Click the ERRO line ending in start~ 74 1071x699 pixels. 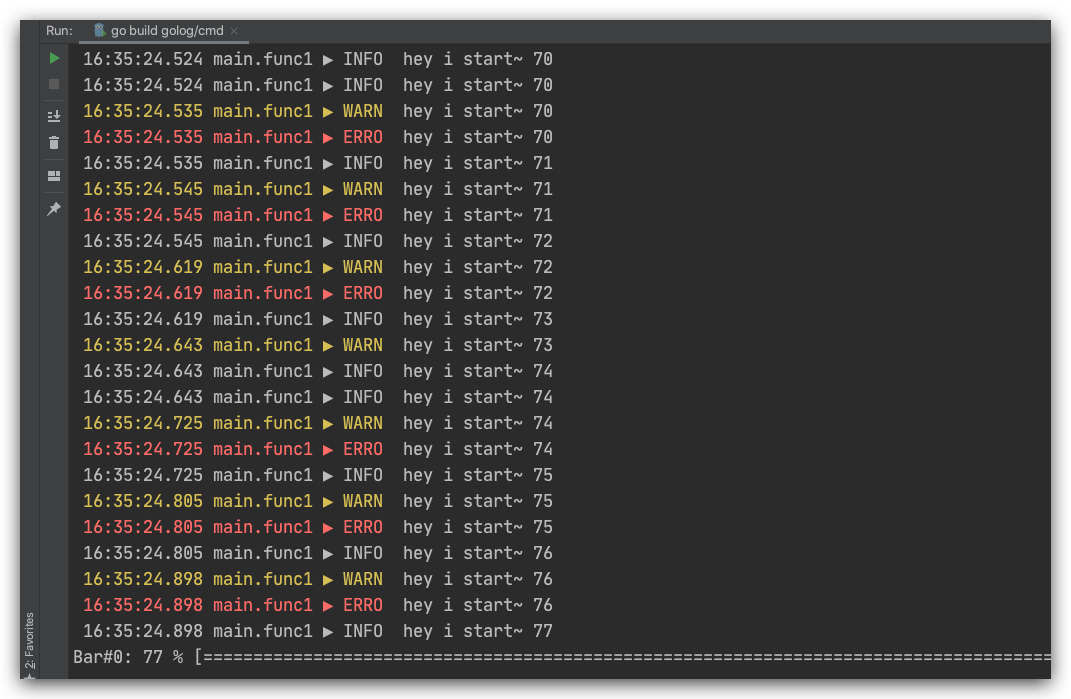point(318,449)
